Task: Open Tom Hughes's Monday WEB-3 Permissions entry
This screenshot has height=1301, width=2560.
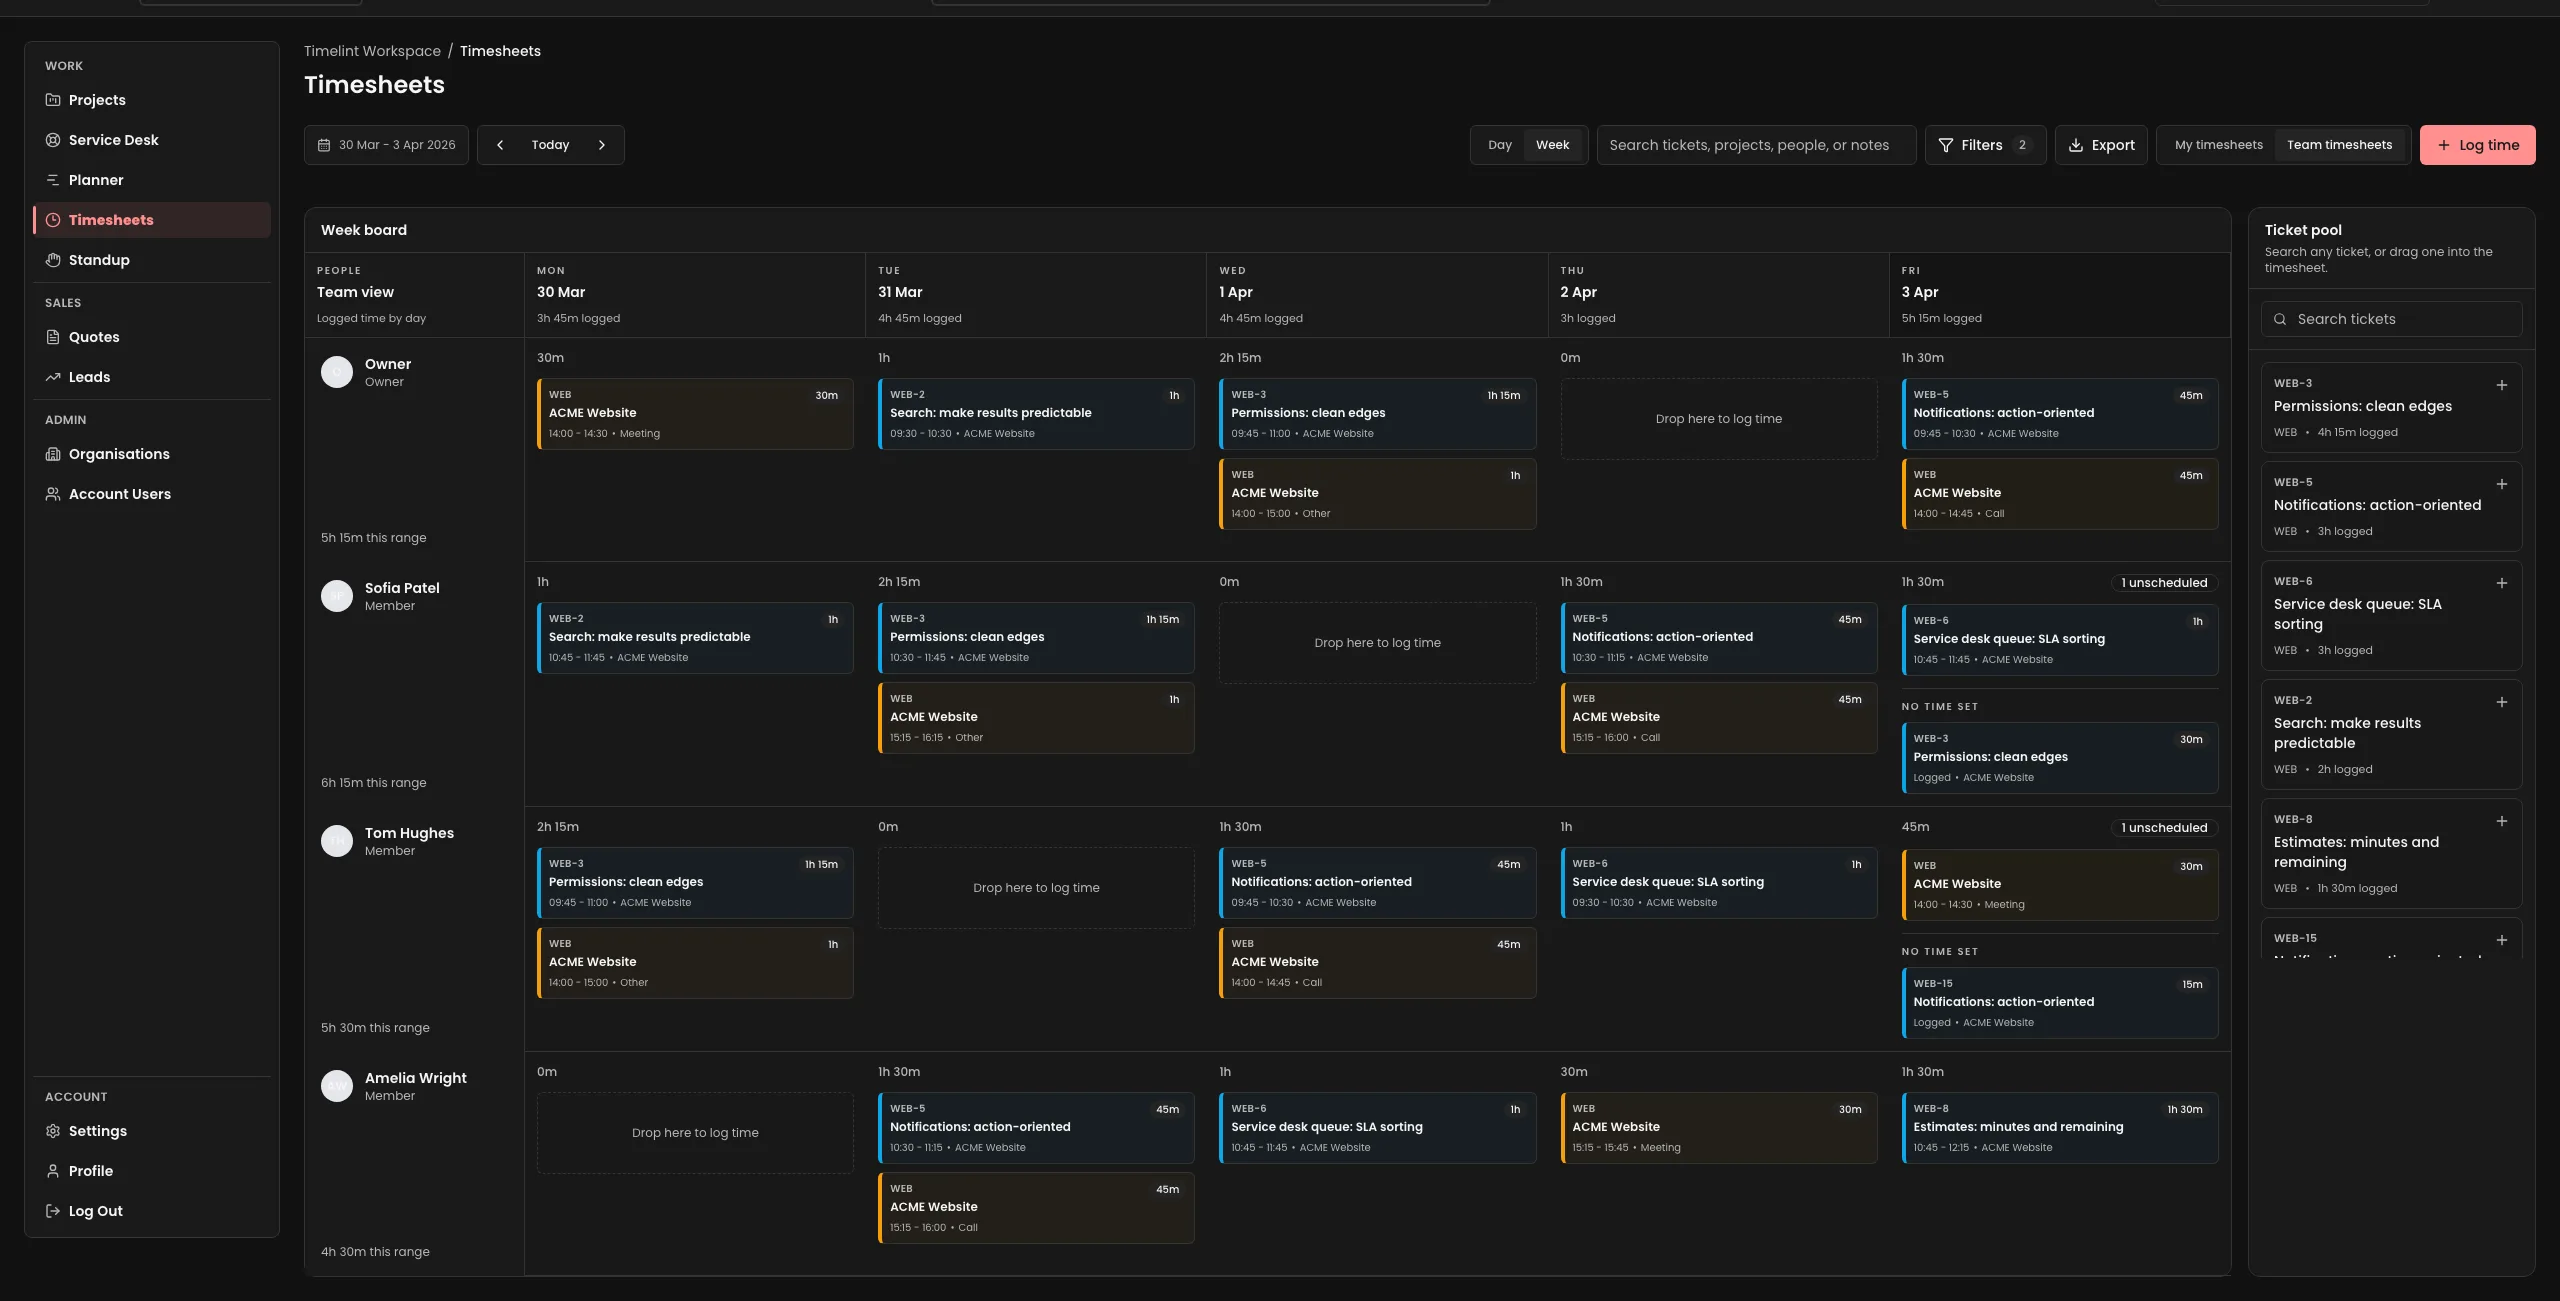Action: pos(695,883)
